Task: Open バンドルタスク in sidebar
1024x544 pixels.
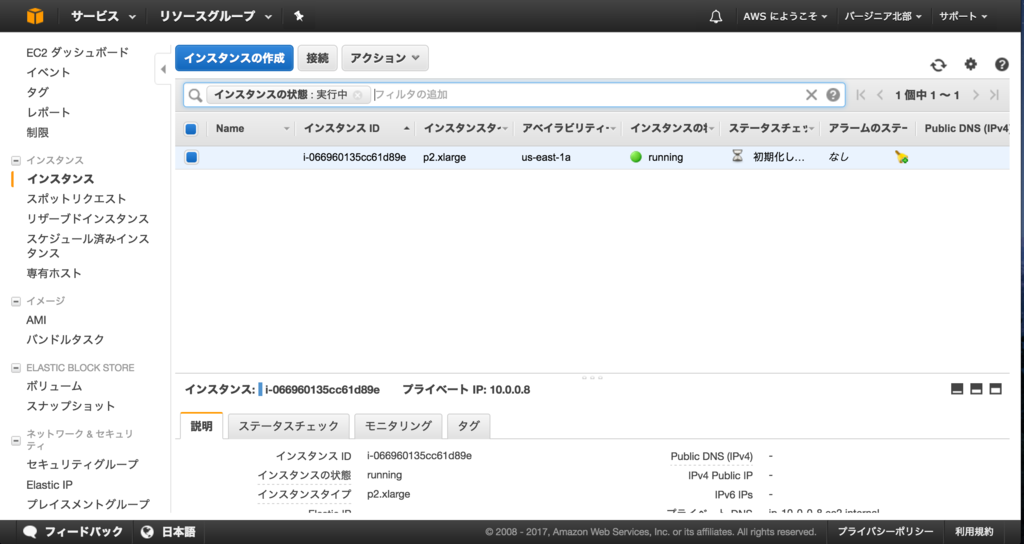Action: (x=65, y=340)
